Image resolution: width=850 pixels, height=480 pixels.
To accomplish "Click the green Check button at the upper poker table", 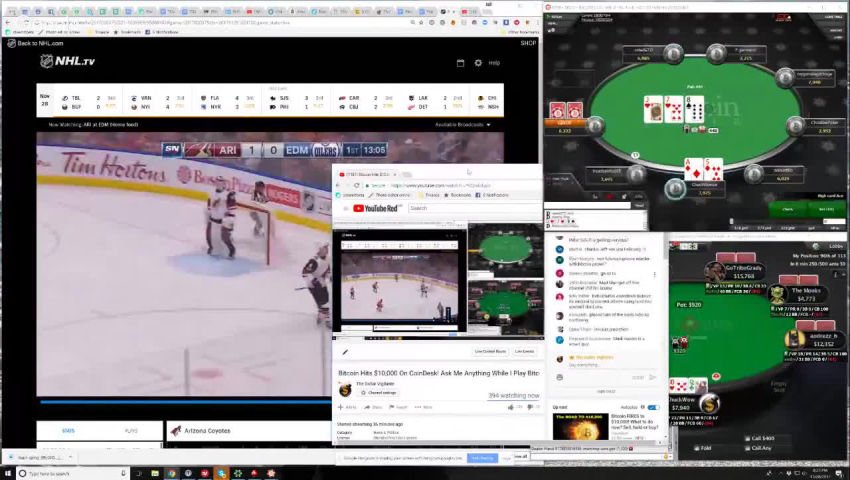I will (x=788, y=209).
